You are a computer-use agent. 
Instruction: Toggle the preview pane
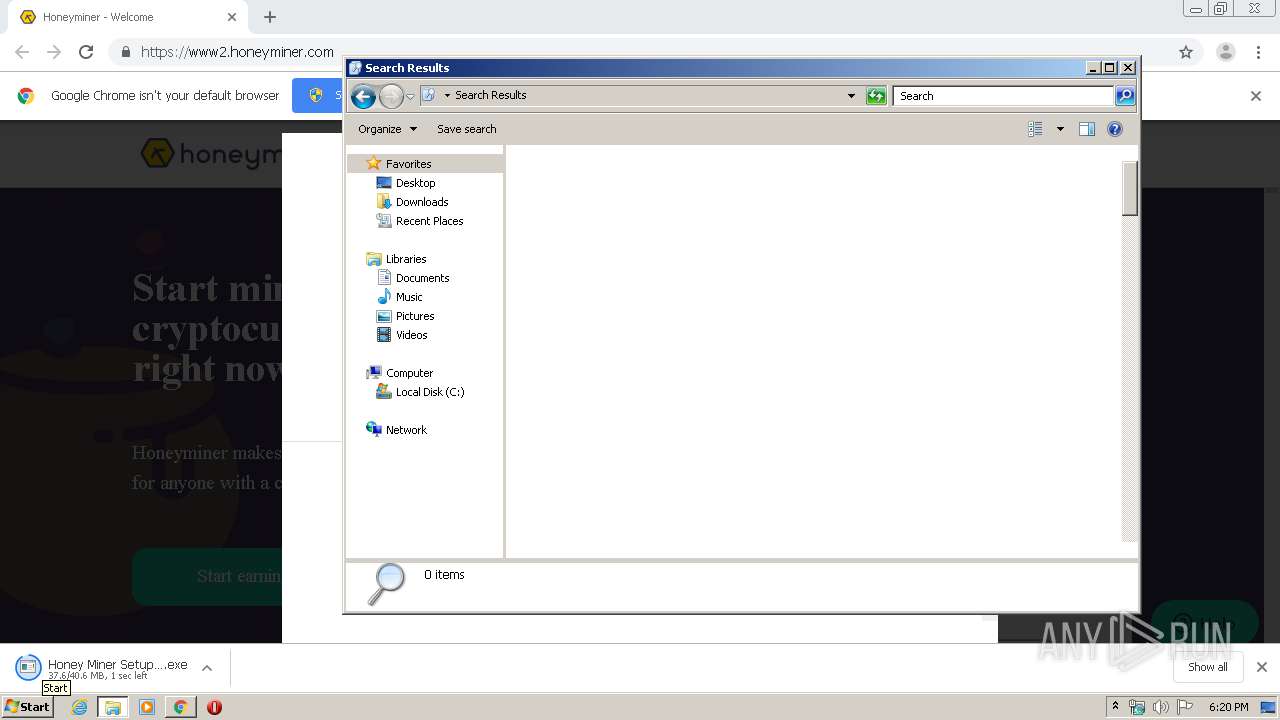coord(1087,129)
